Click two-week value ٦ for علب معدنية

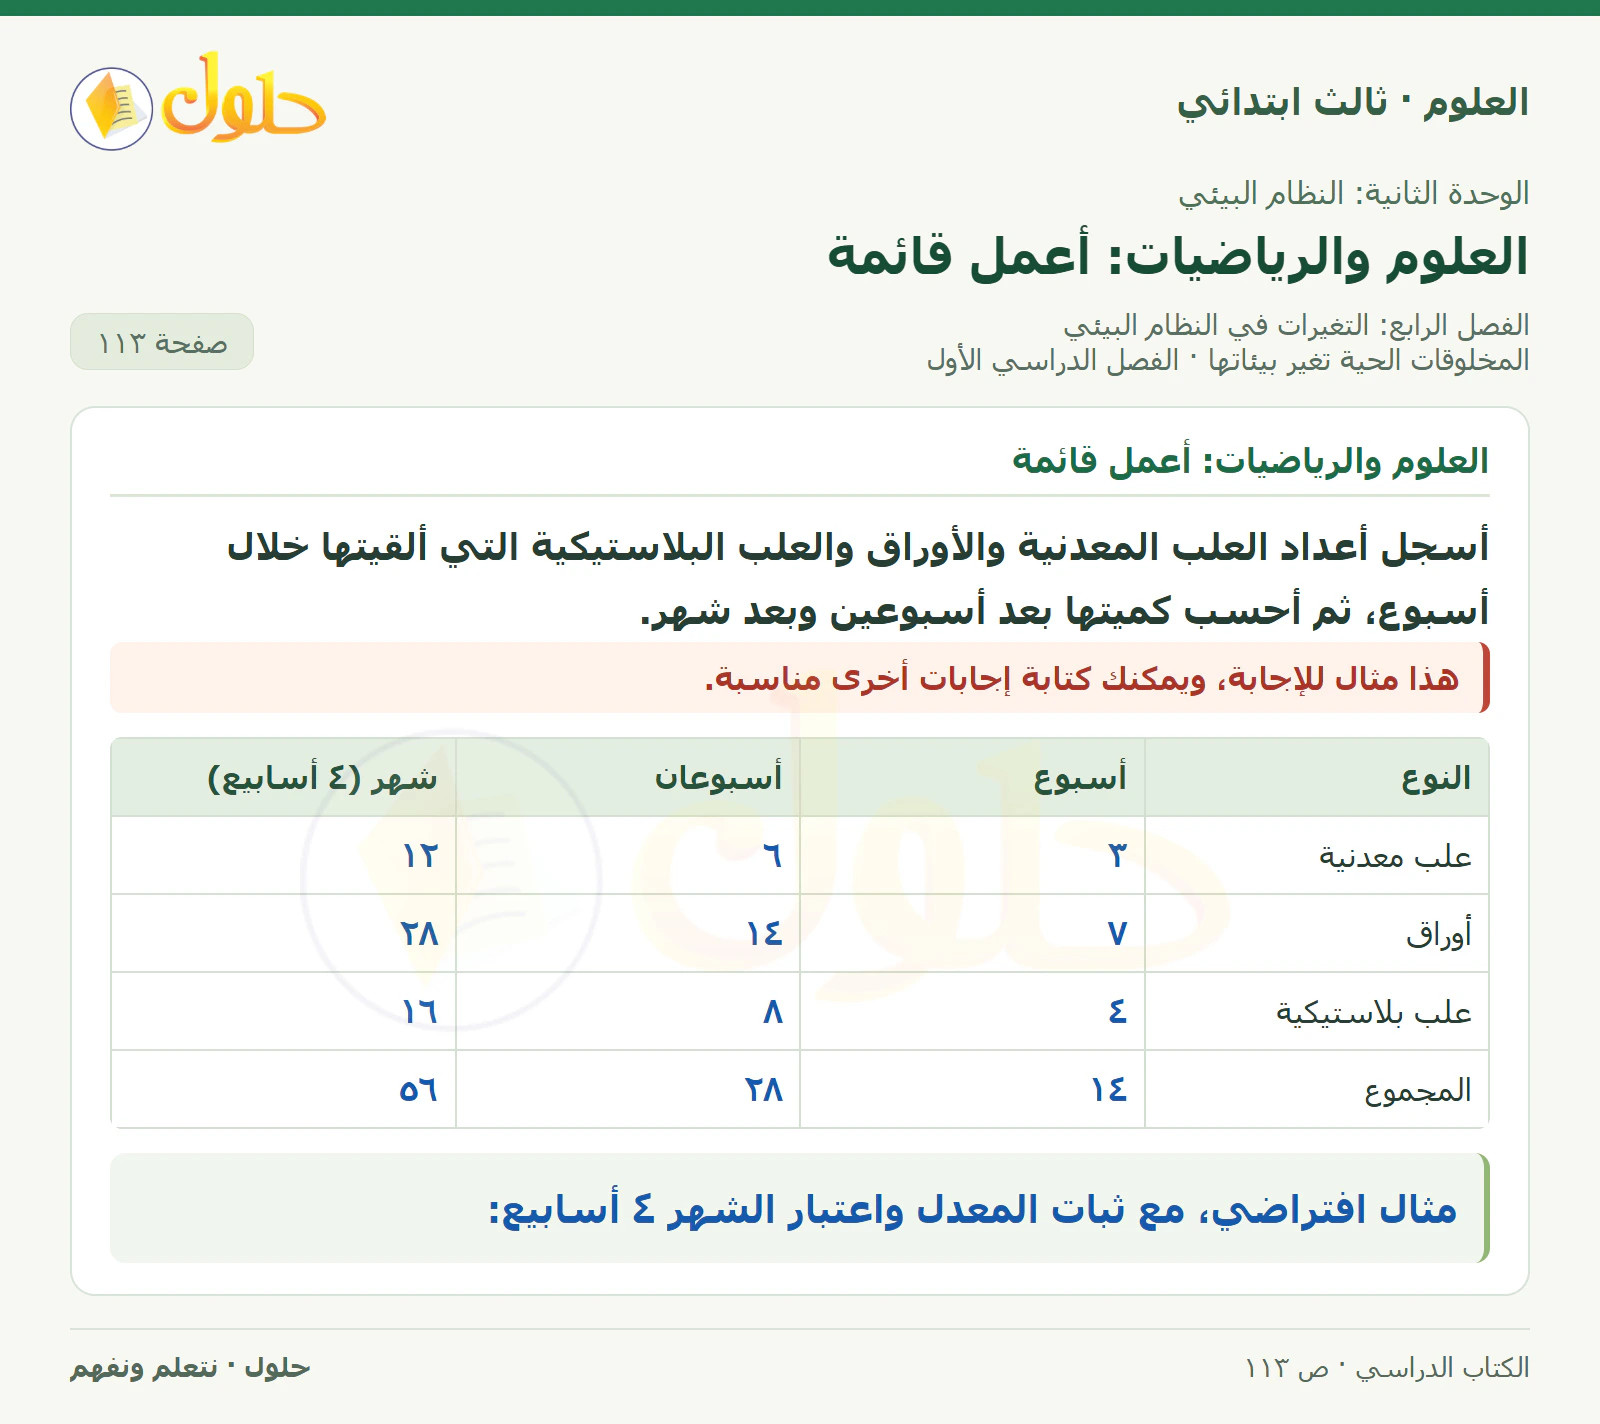(772, 856)
